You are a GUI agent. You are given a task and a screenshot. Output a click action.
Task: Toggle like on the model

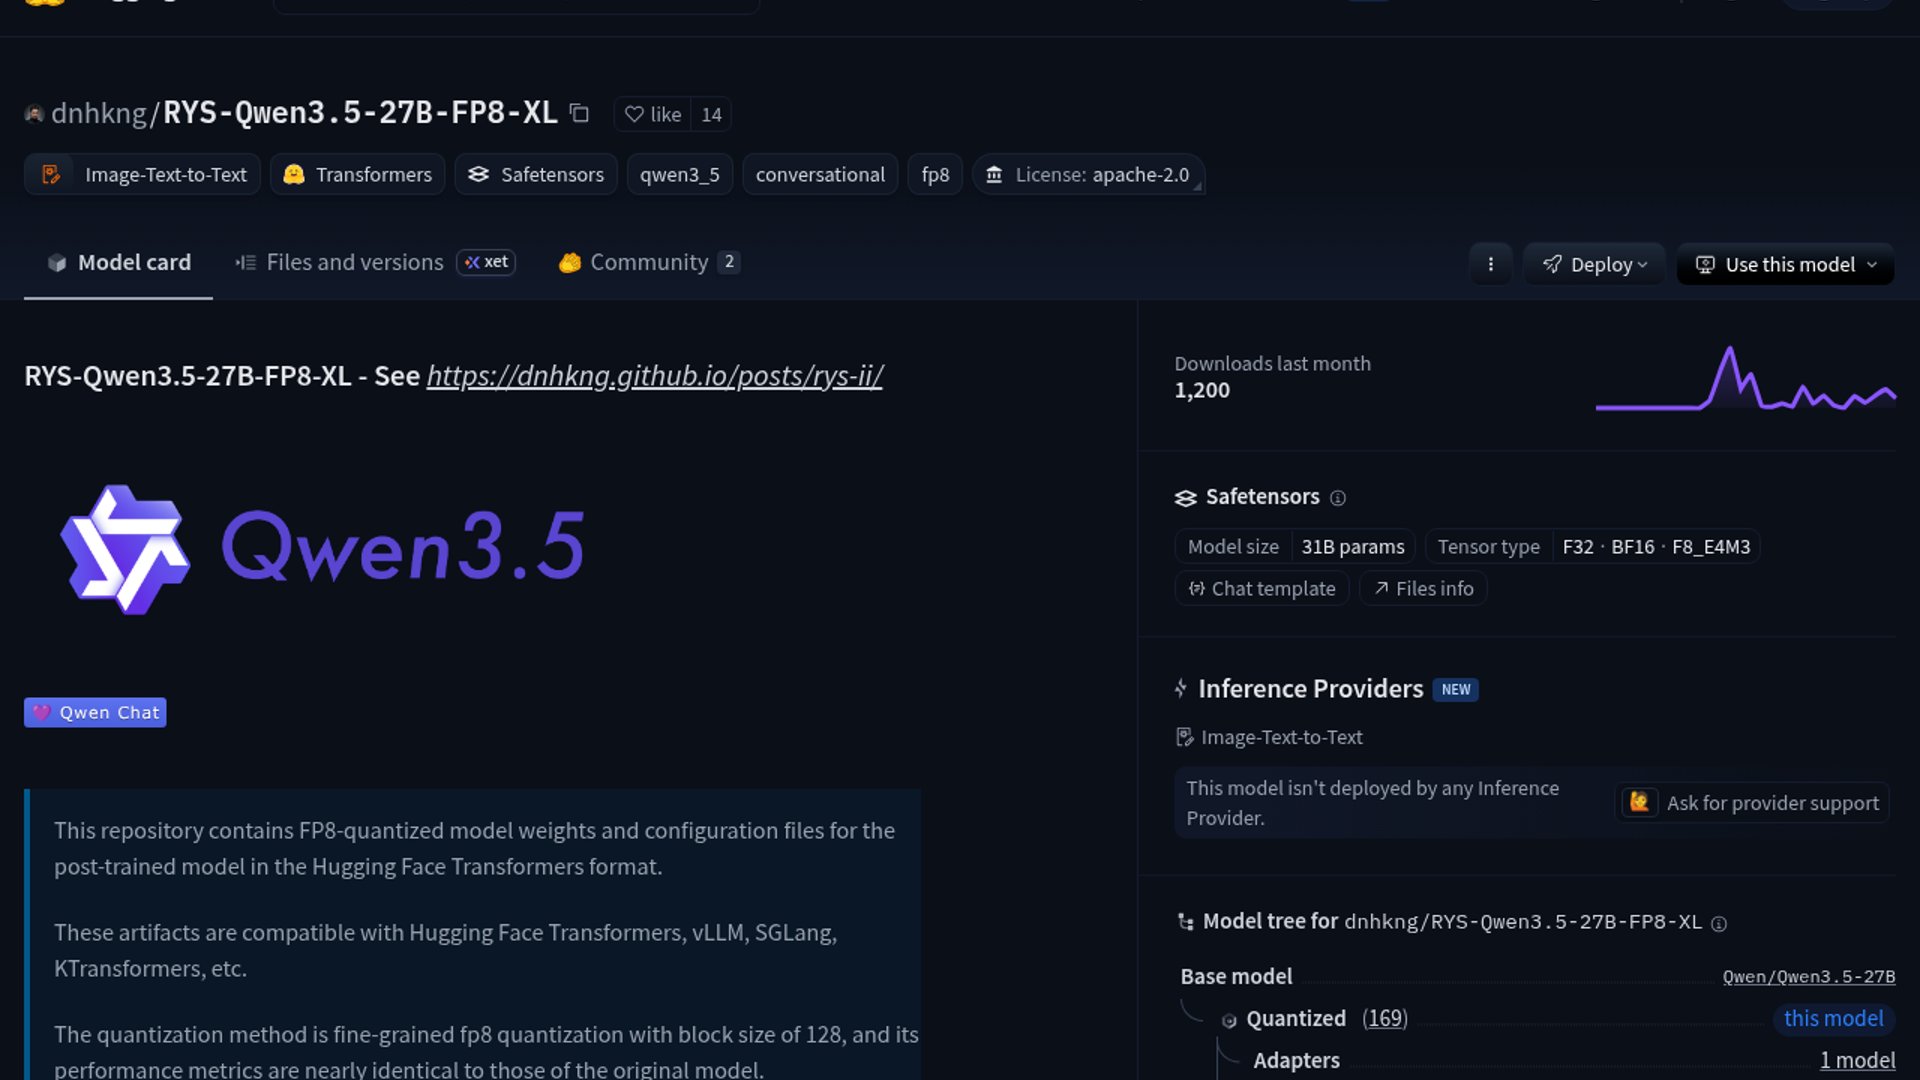[x=653, y=114]
